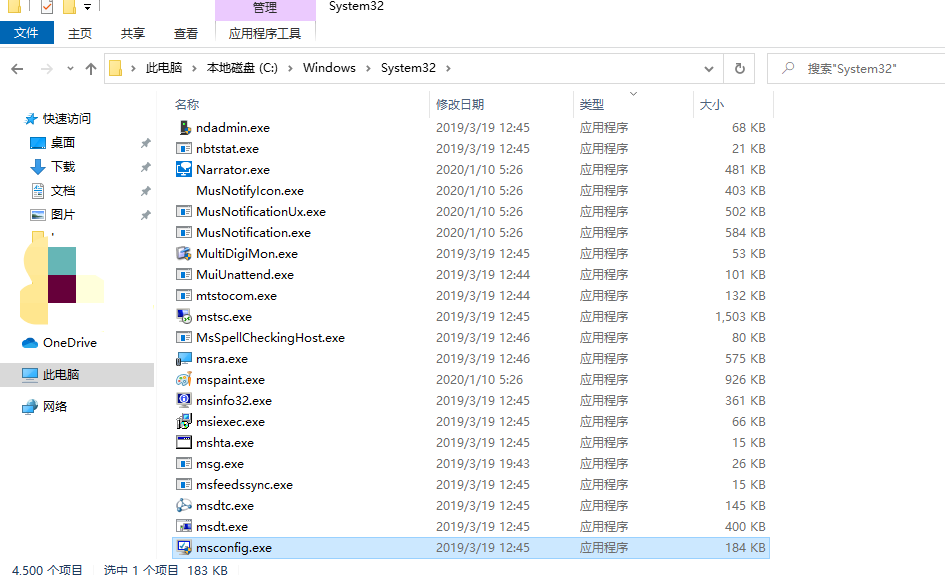Switch to the 共享 ribbon tab

pyautogui.click(x=133, y=33)
